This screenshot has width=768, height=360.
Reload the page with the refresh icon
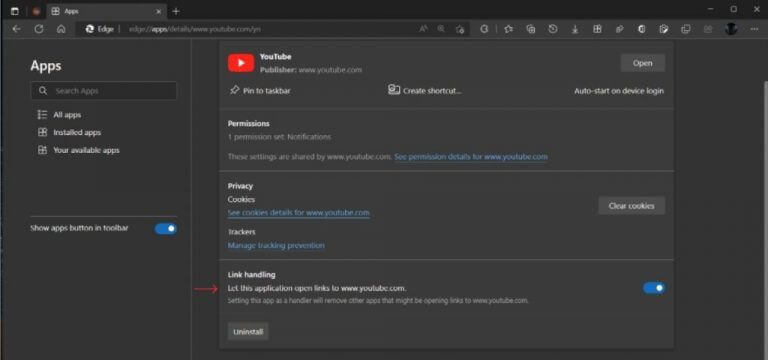click(39, 29)
